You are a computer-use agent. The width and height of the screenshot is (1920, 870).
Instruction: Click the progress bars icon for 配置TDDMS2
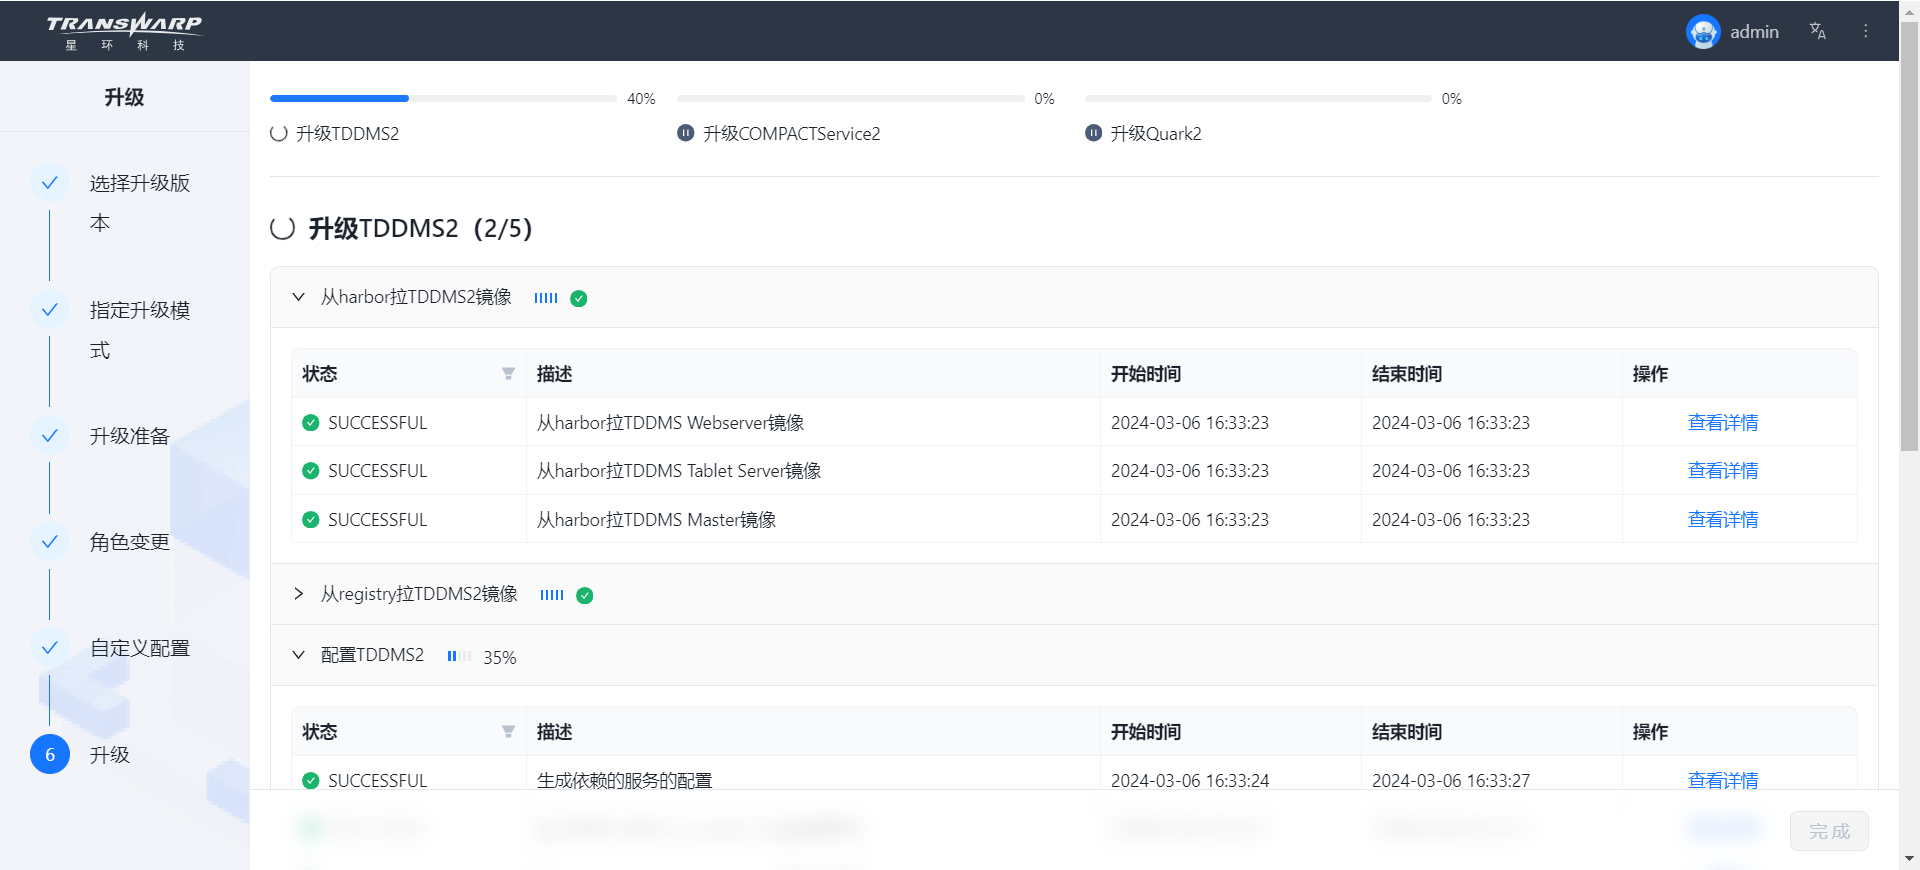(x=459, y=656)
